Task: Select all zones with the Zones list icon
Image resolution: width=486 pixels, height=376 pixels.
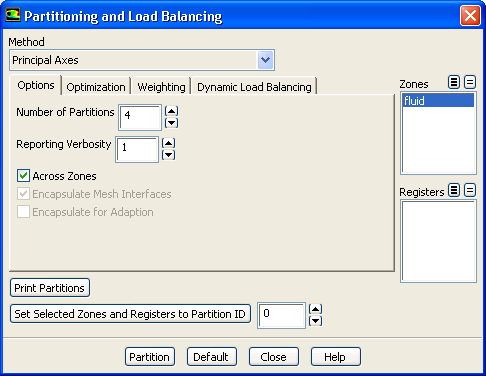Action: click(454, 82)
